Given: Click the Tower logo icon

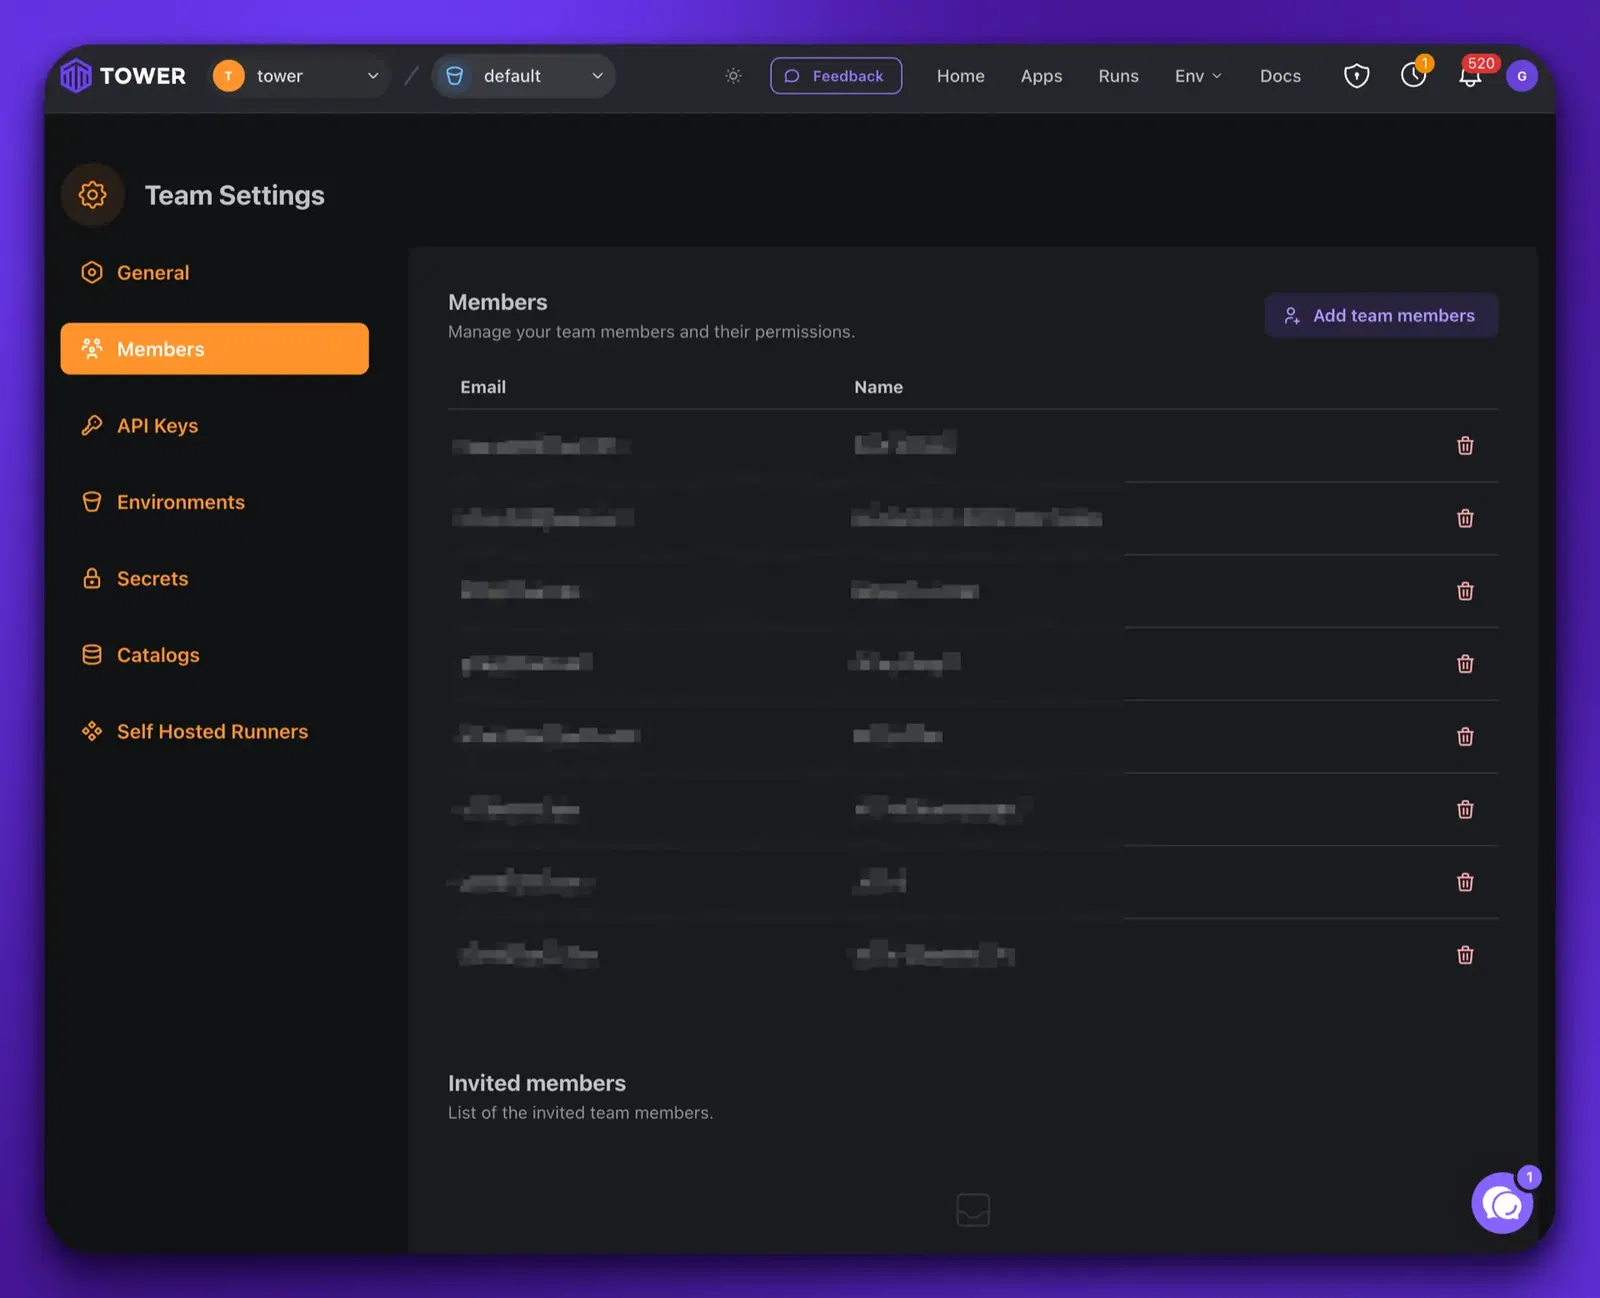Looking at the screenshot, I should point(75,75).
